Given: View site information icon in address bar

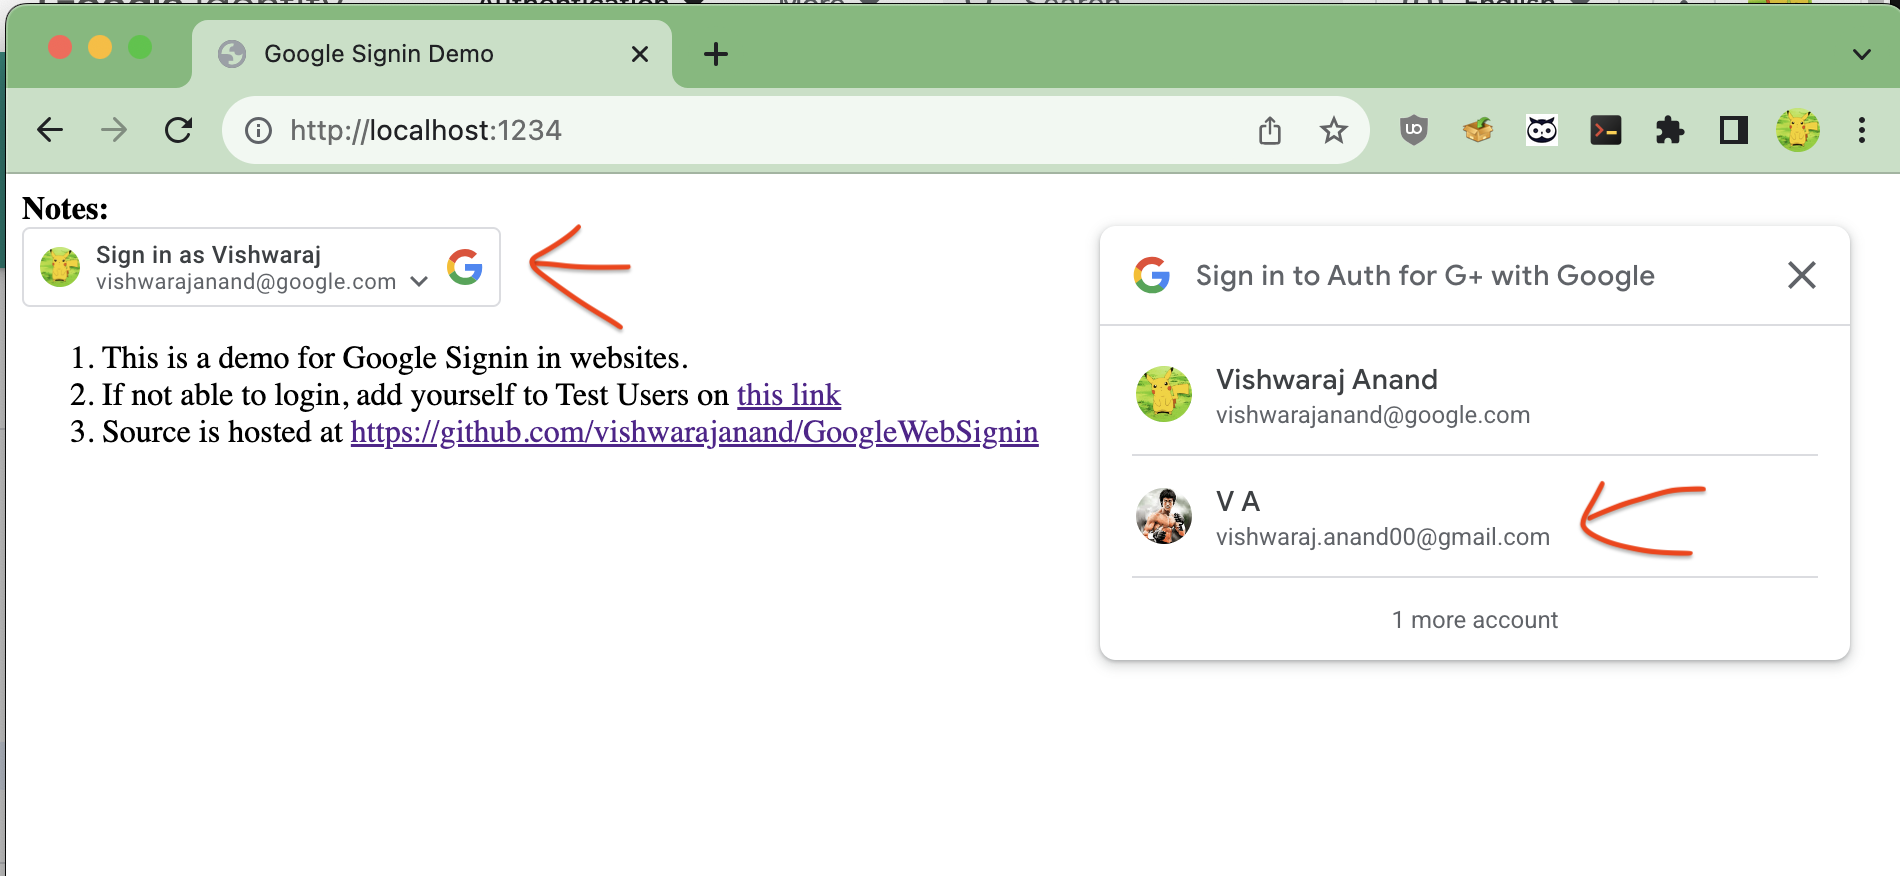Looking at the screenshot, I should click(x=258, y=131).
